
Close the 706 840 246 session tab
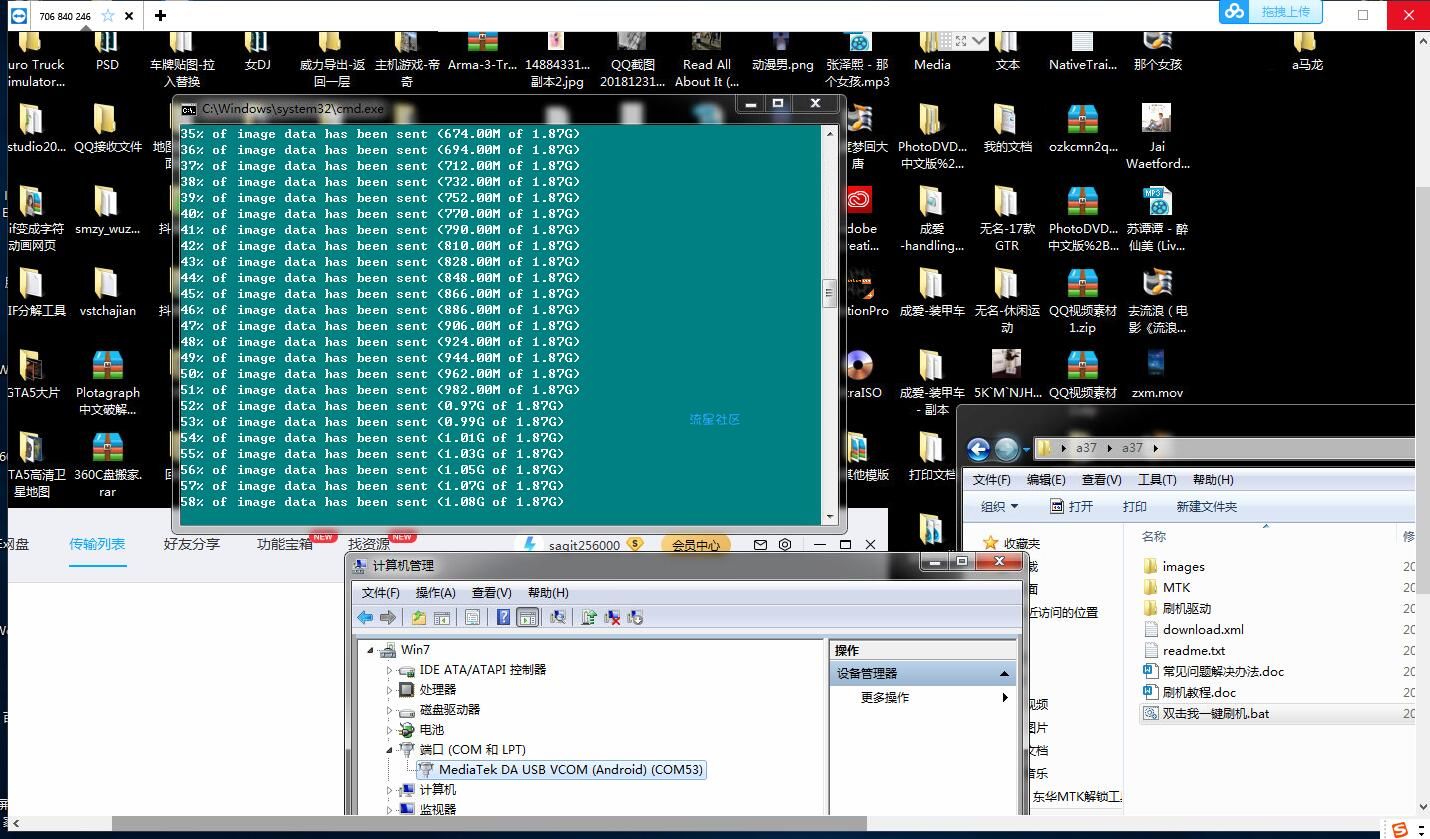coord(129,16)
